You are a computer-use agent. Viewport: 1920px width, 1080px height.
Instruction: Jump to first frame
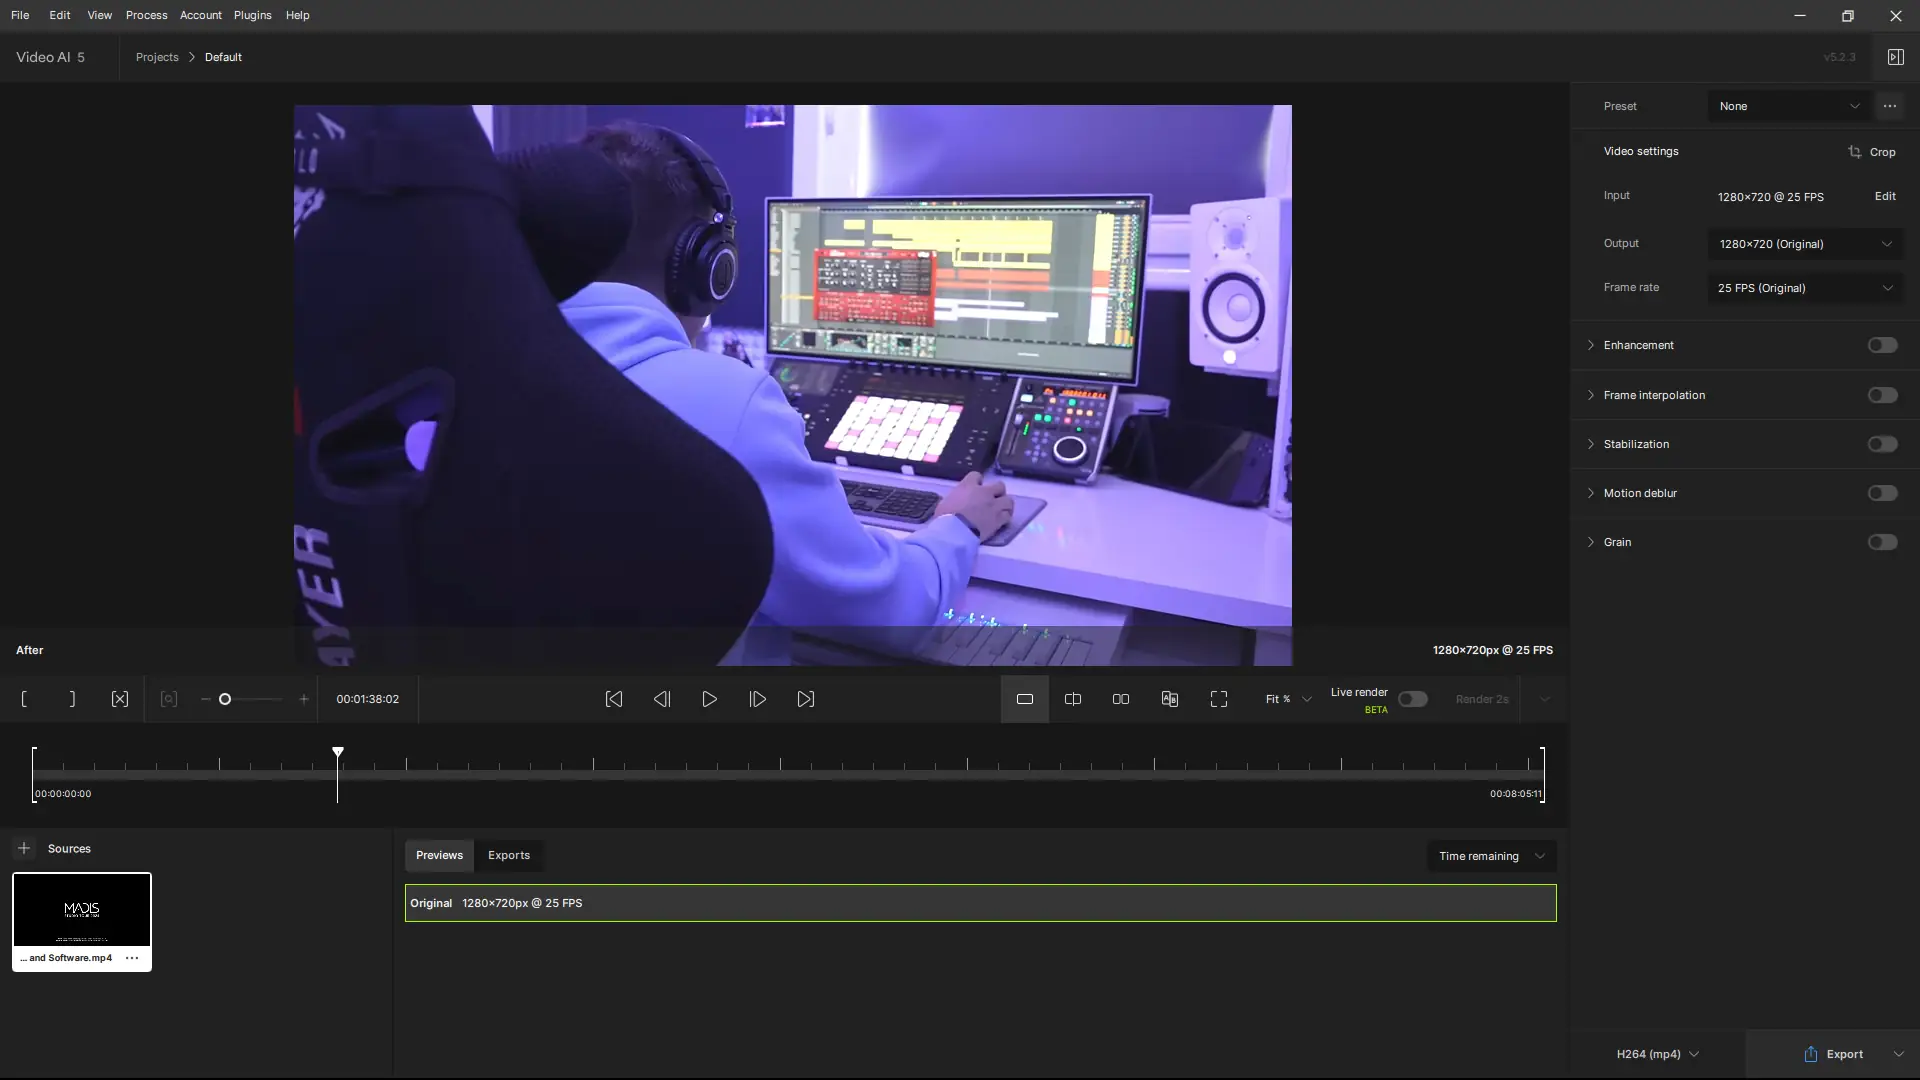[x=614, y=699]
